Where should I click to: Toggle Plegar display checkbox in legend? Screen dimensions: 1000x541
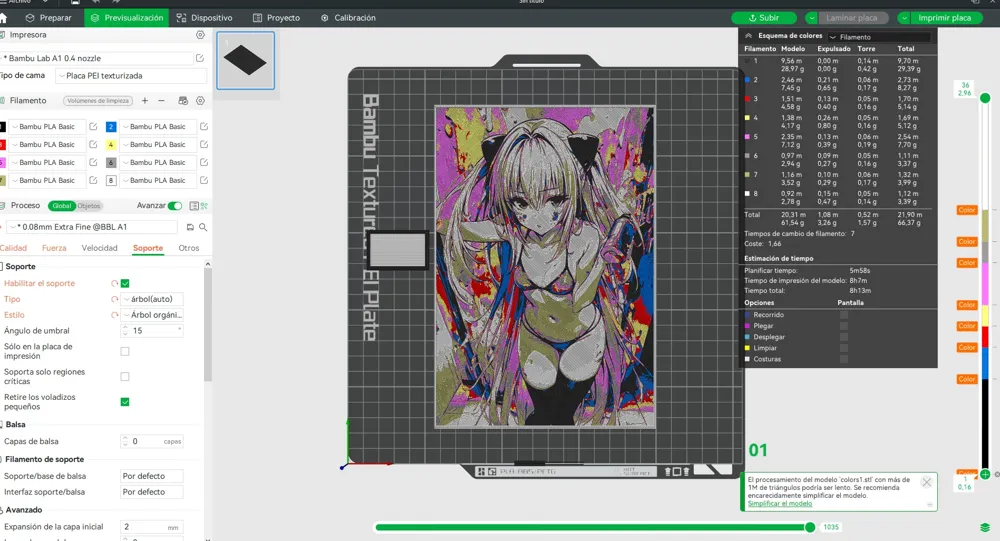pyautogui.click(x=844, y=326)
